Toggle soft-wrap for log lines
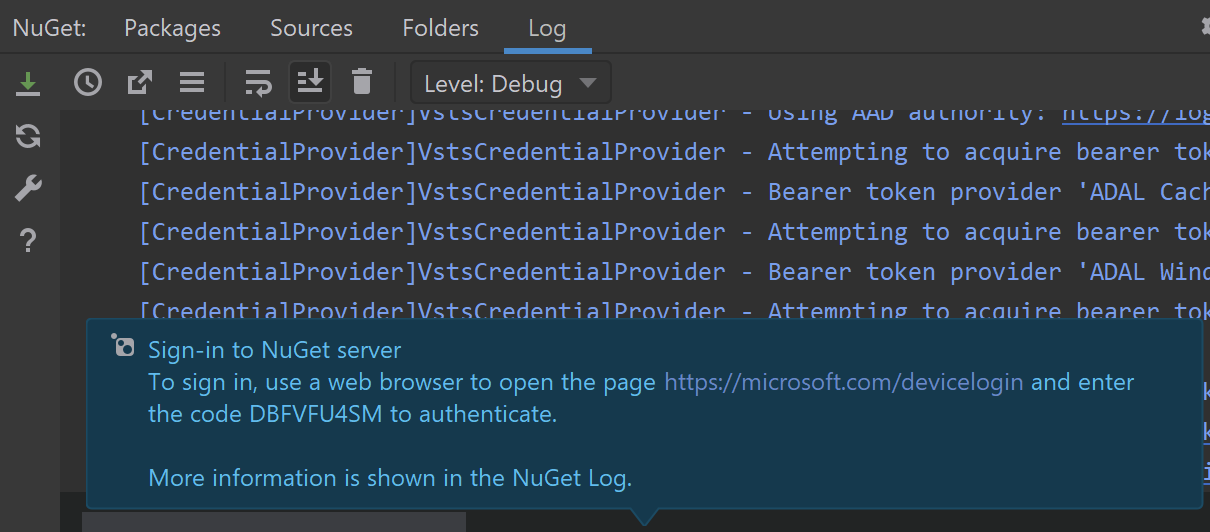Viewport: 1210px width, 532px height. pyautogui.click(x=258, y=83)
